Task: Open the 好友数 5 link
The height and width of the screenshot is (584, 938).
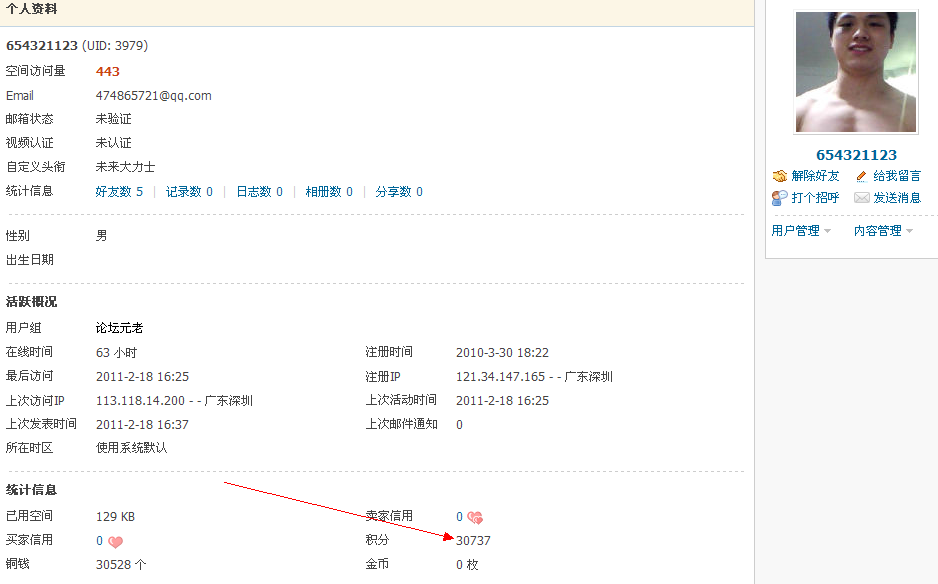Action: click(x=119, y=191)
